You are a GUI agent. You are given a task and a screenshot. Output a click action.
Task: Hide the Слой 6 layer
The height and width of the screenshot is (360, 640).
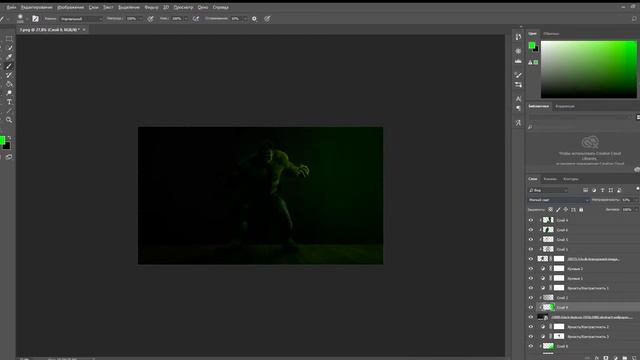(531, 230)
